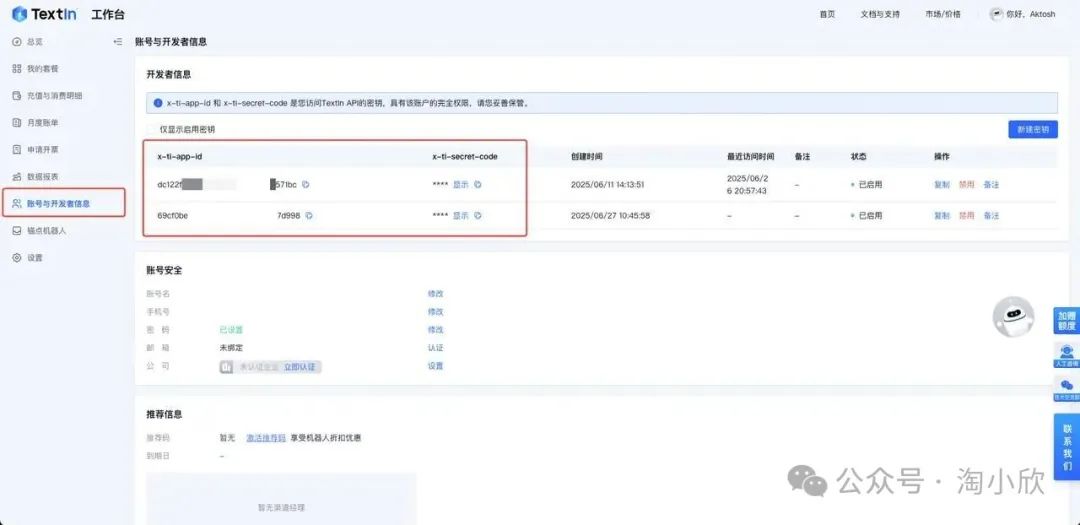Click 修改 beside 手机号
Viewport: 1080px width, 525px height.
coord(435,312)
